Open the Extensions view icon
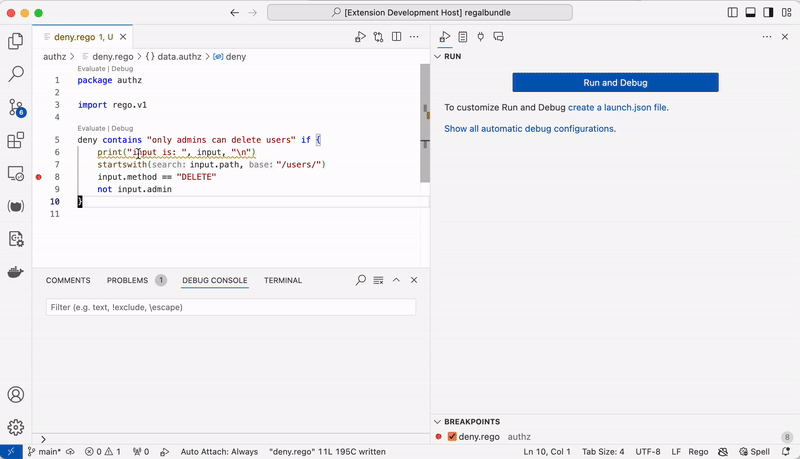This screenshot has height=459, width=800. coord(16,140)
